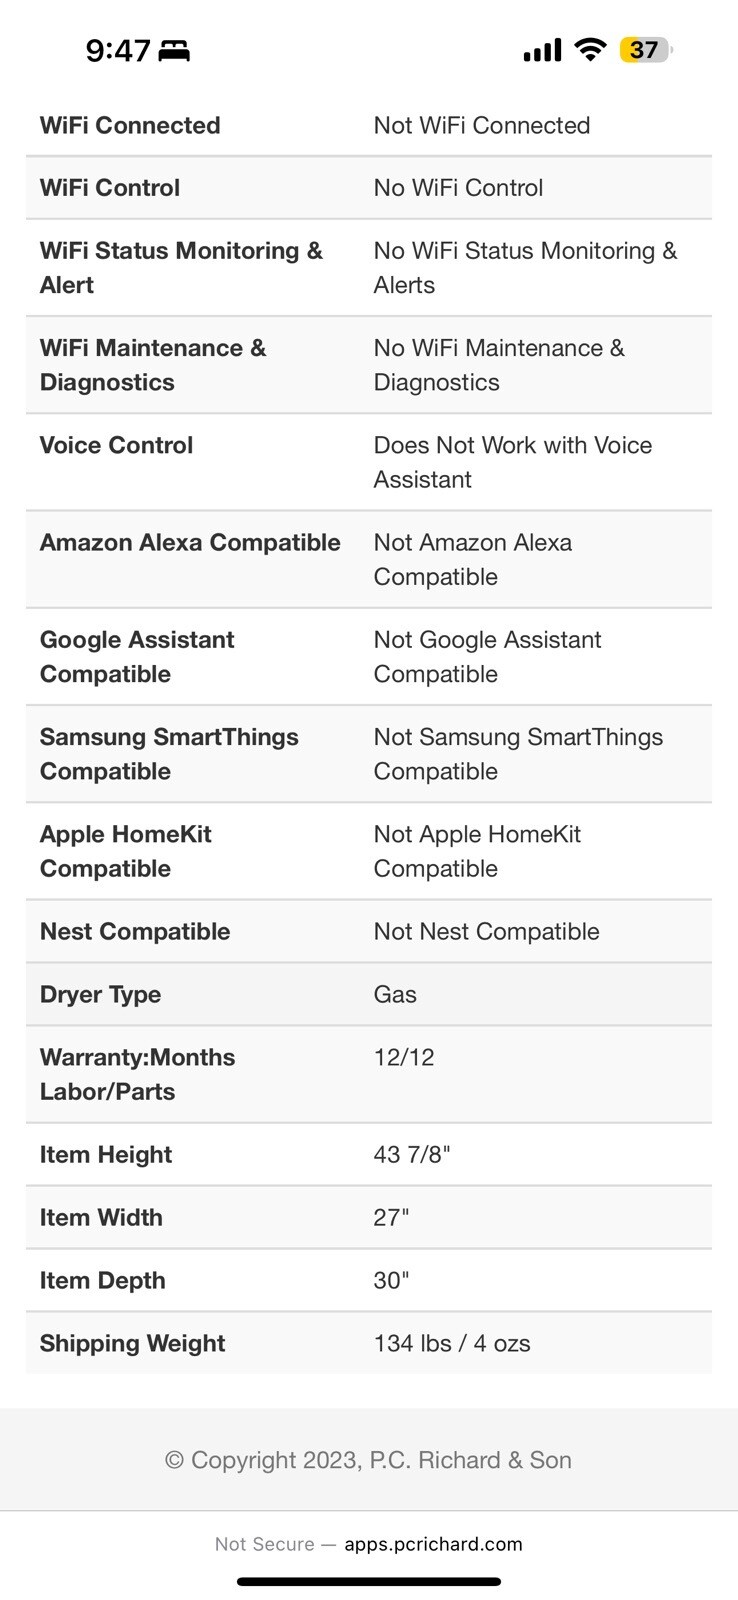Tap the Voice Control specification row
Screen dimensions: 738x1600
369,462
